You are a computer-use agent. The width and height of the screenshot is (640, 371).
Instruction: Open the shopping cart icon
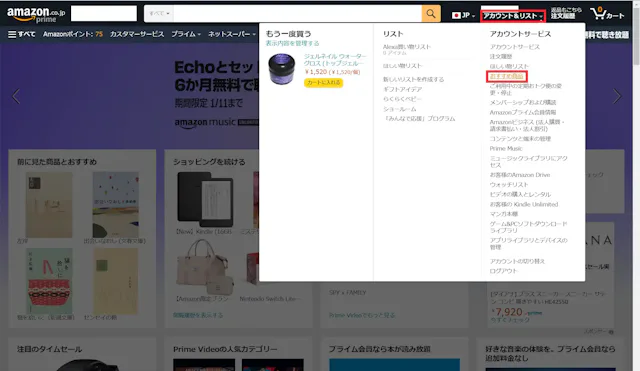[607, 14]
